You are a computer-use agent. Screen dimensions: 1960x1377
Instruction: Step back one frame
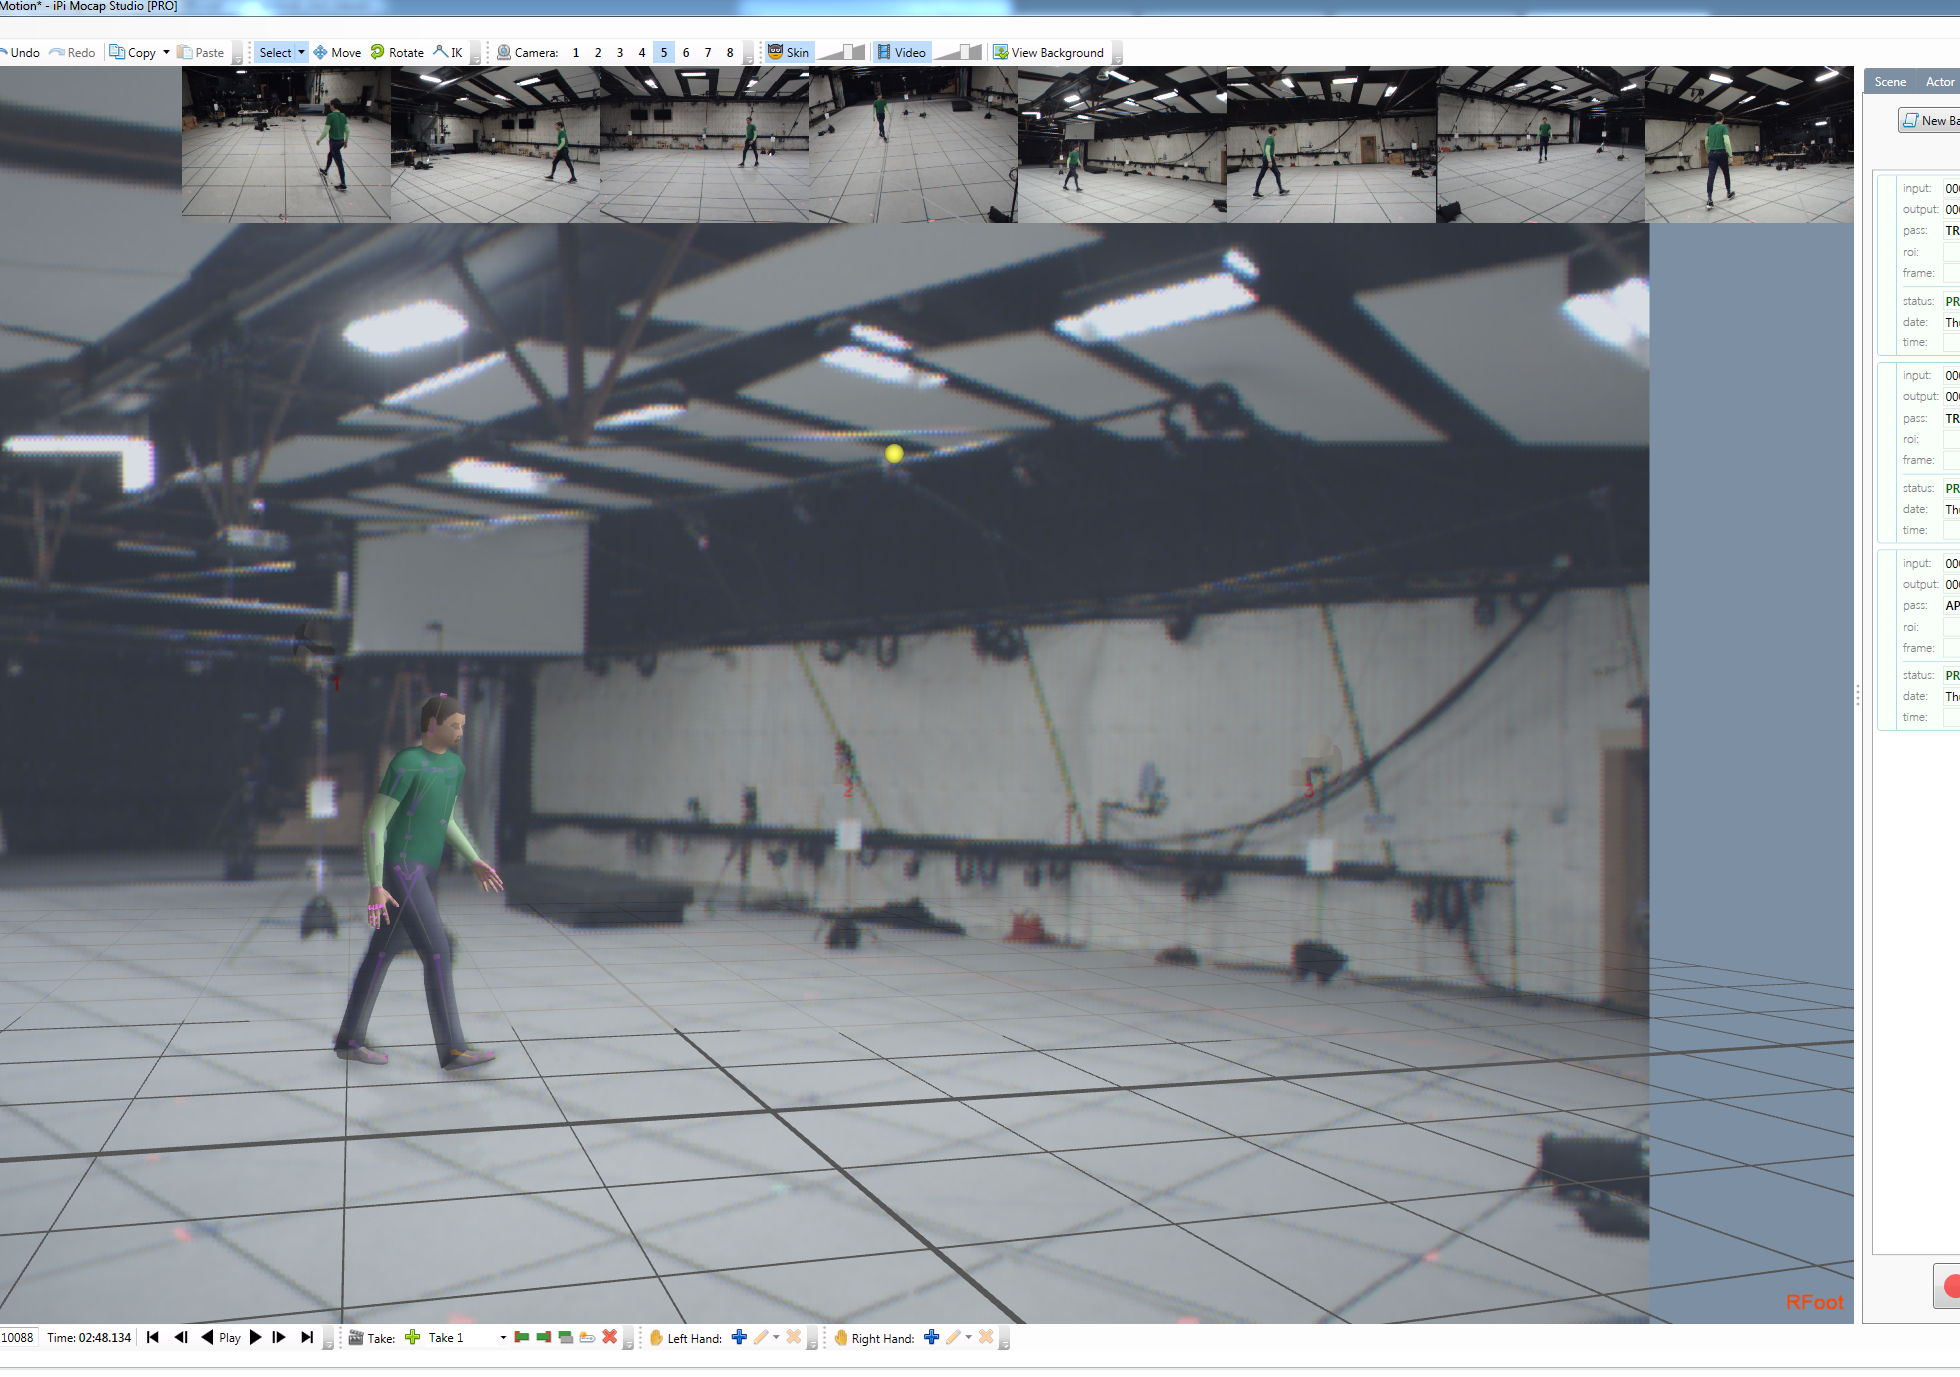(181, 1338)
